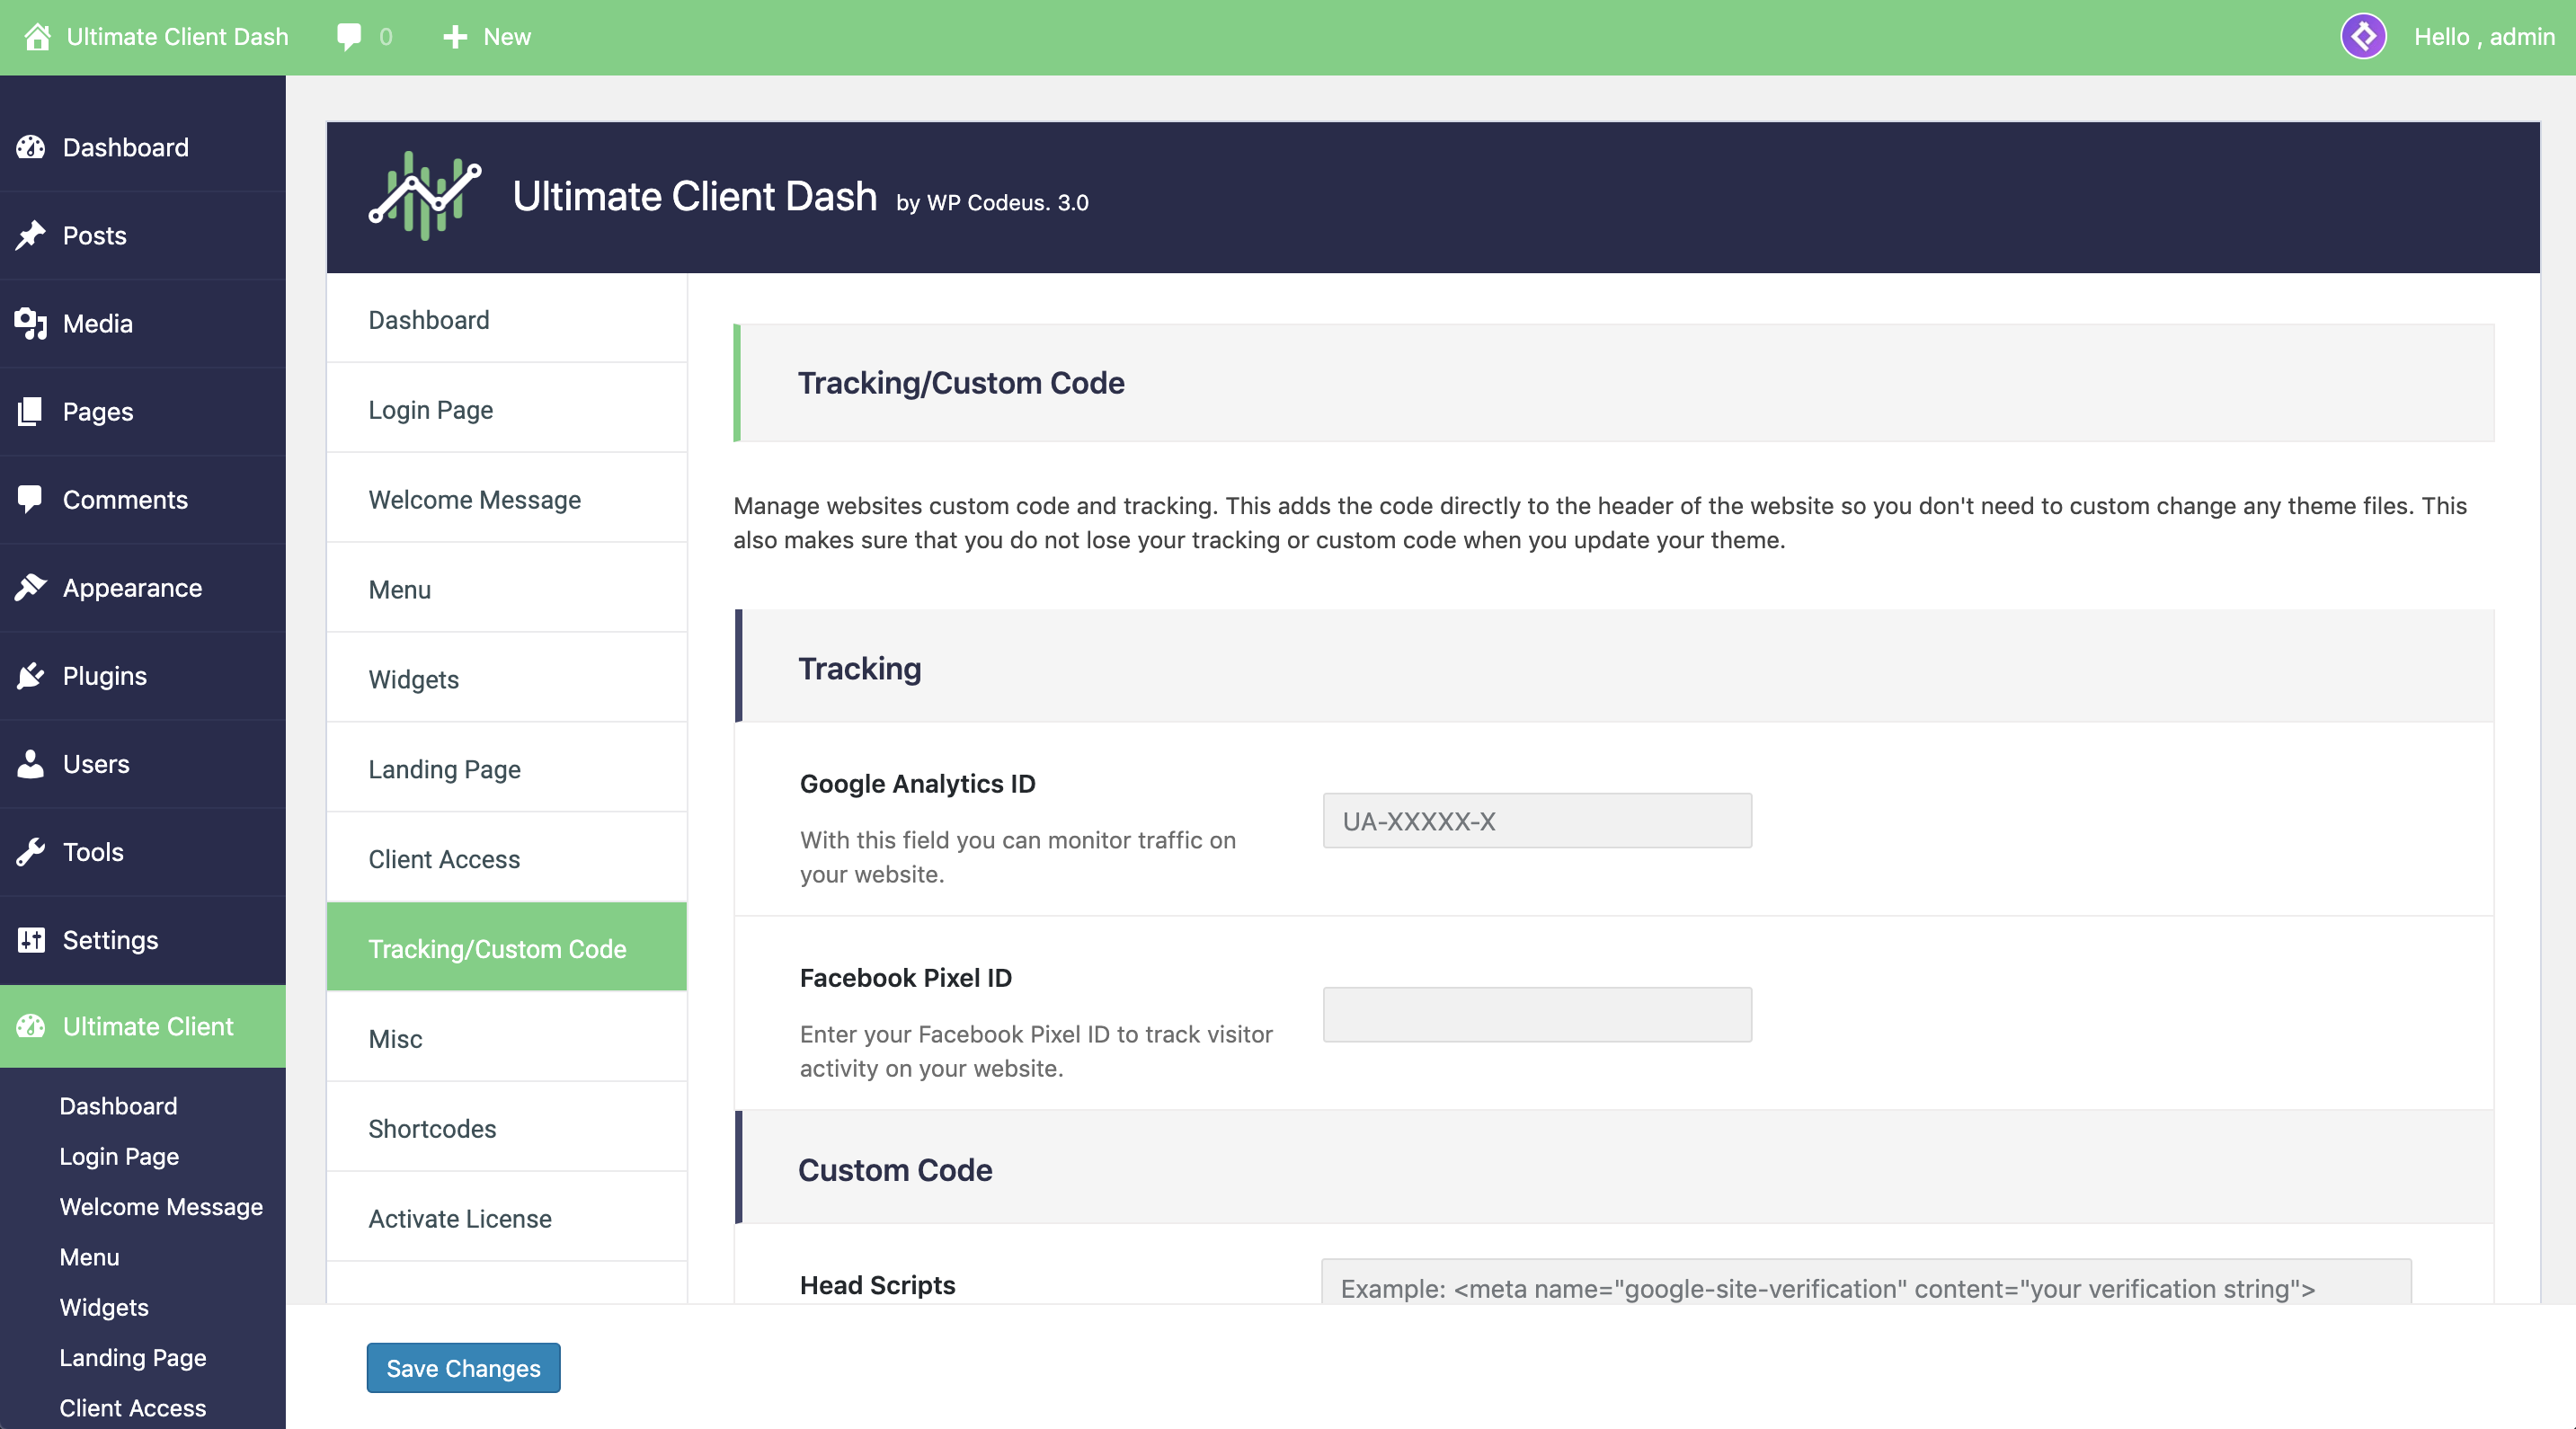Click the Tools wrench icon
The width and height of the screenshot is (2576, 1429).
point(31,852)
